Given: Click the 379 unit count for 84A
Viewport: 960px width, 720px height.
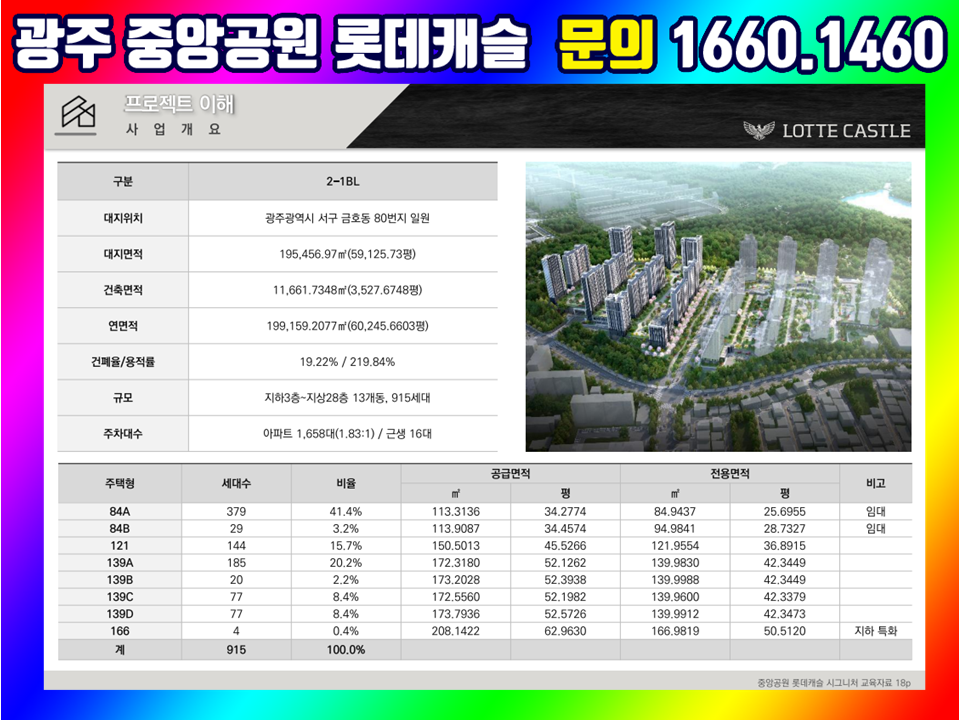Looking at the screenshot, I should coord(236,512).
